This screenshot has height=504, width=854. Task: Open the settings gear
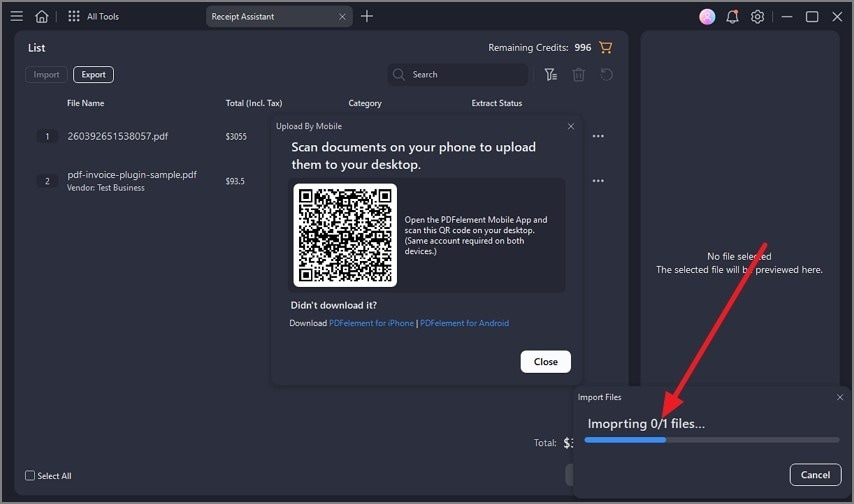tap(757, 17)
